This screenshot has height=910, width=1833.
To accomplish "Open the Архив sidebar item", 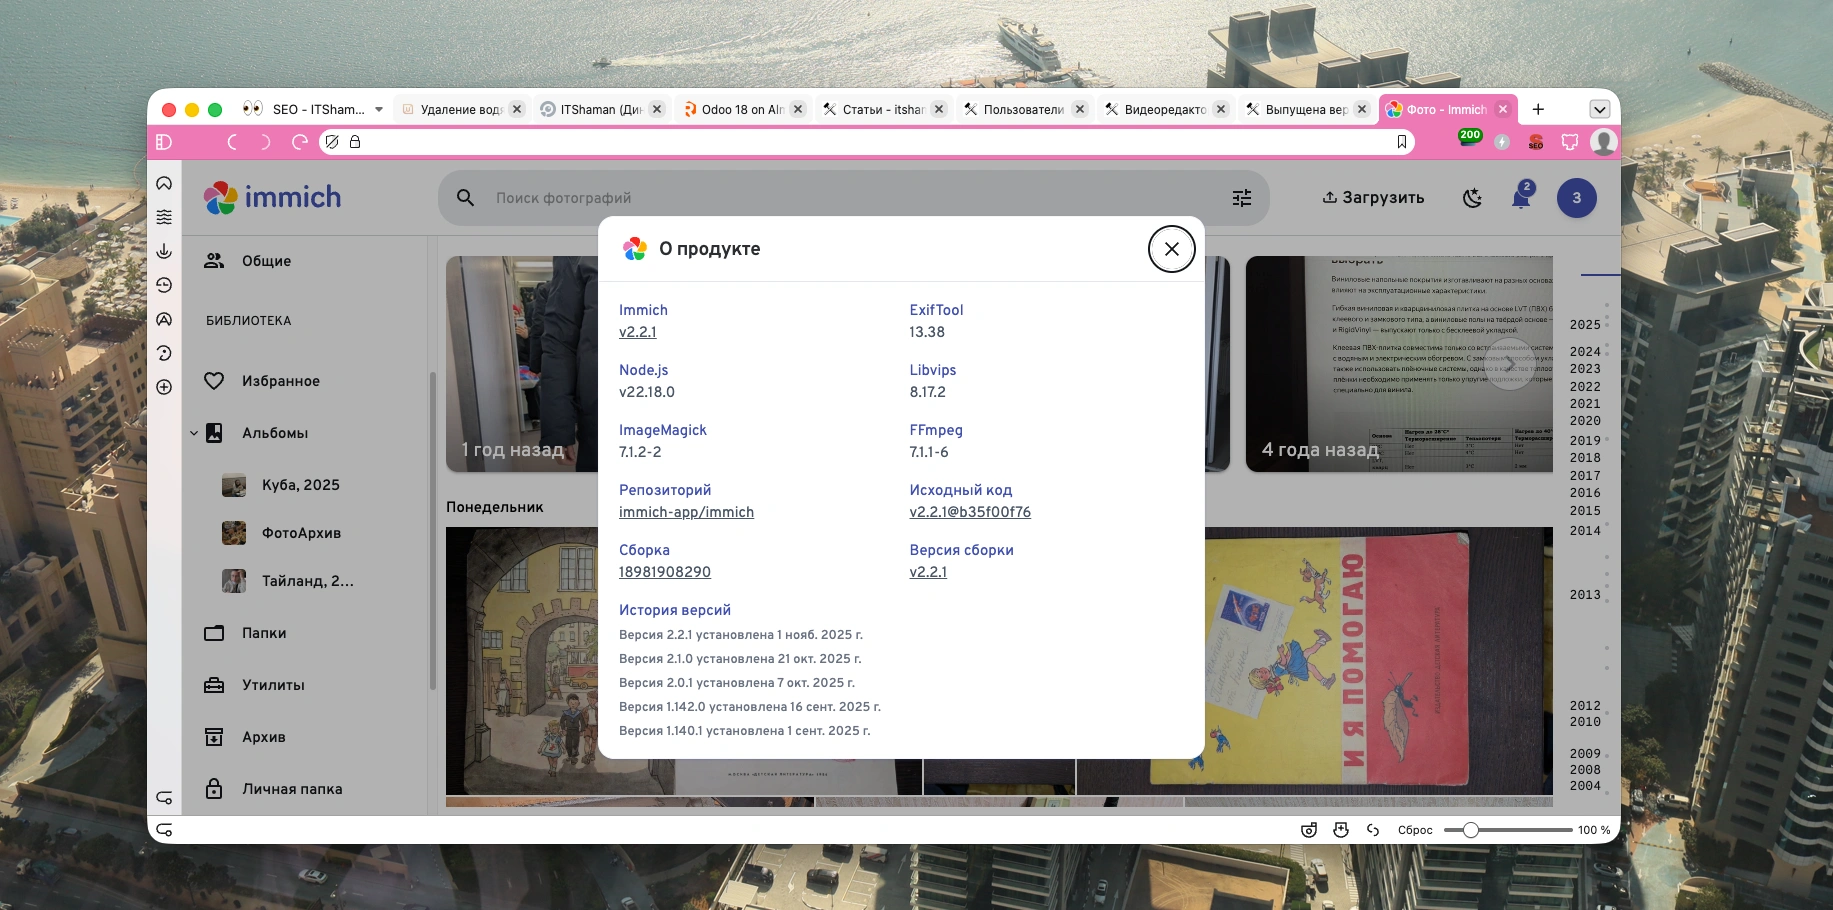I will point(263,737).
